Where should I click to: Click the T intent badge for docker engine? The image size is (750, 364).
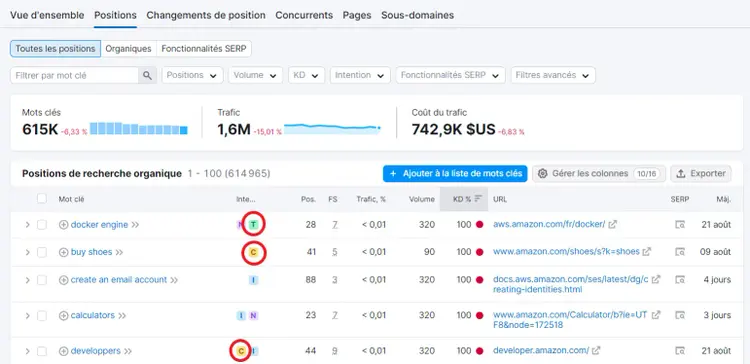[254, 225]
